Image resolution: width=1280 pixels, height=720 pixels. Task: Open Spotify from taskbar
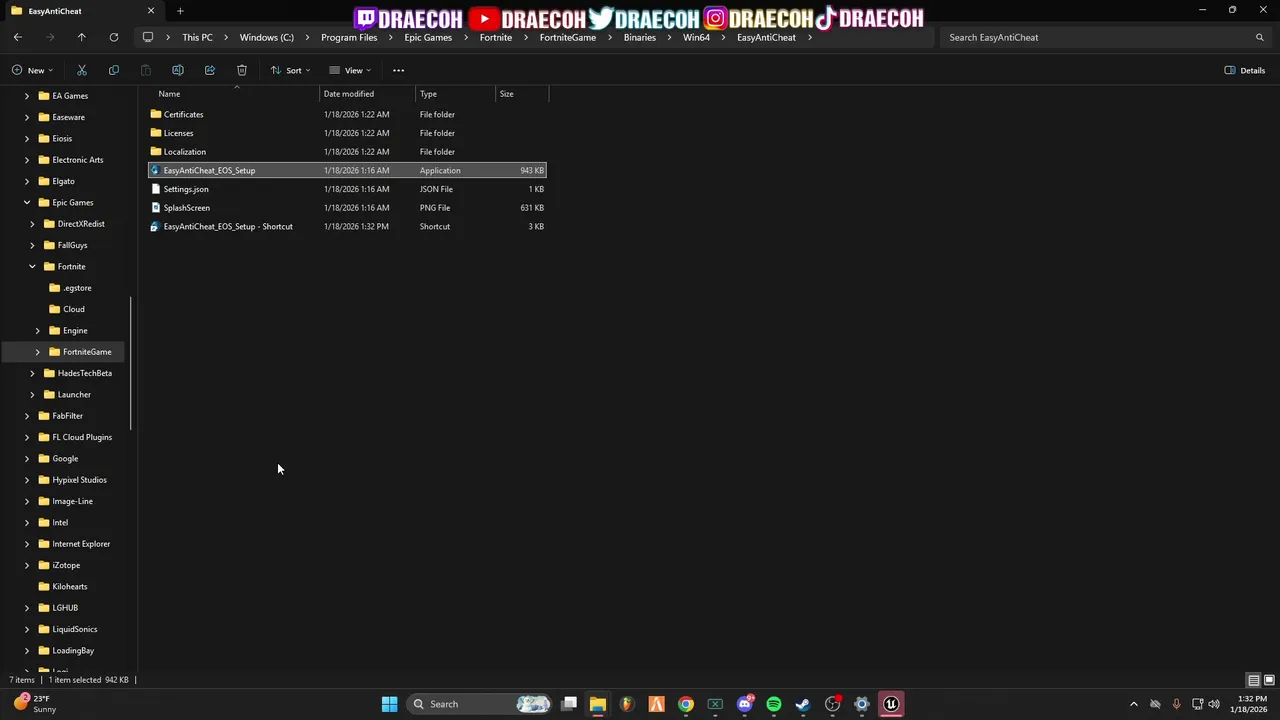[774, 704]
